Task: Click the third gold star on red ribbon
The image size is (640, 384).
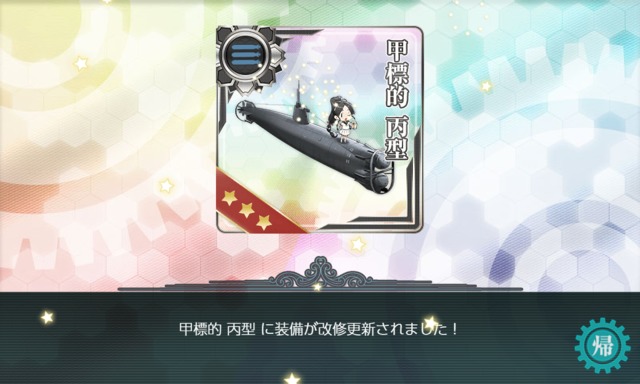Action: point(264,222)
